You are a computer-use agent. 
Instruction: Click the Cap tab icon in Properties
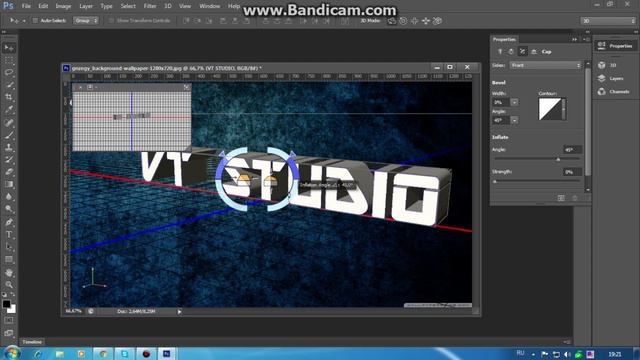point(522,51)
